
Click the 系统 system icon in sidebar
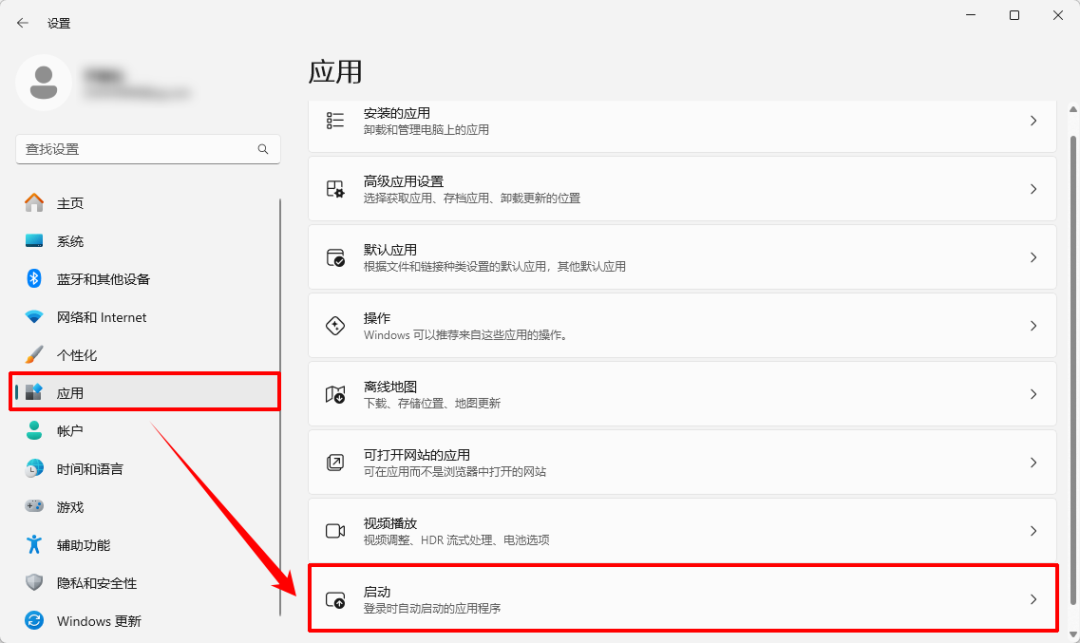(34, 240)
